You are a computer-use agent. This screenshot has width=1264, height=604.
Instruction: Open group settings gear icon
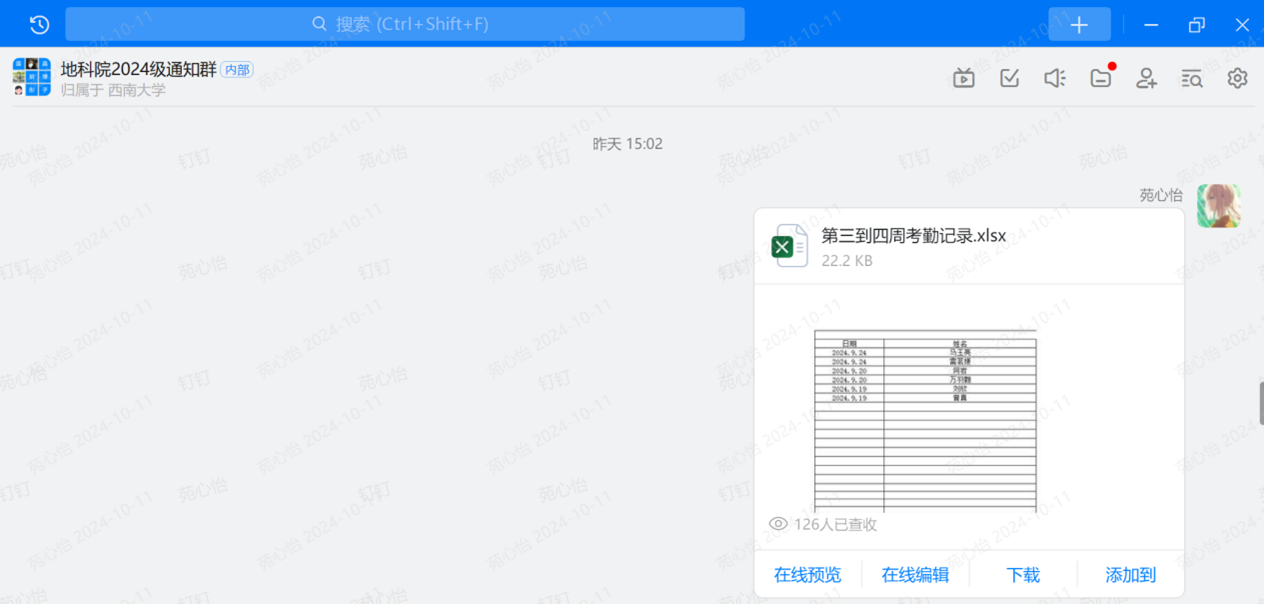click(x=1238, y=78)
